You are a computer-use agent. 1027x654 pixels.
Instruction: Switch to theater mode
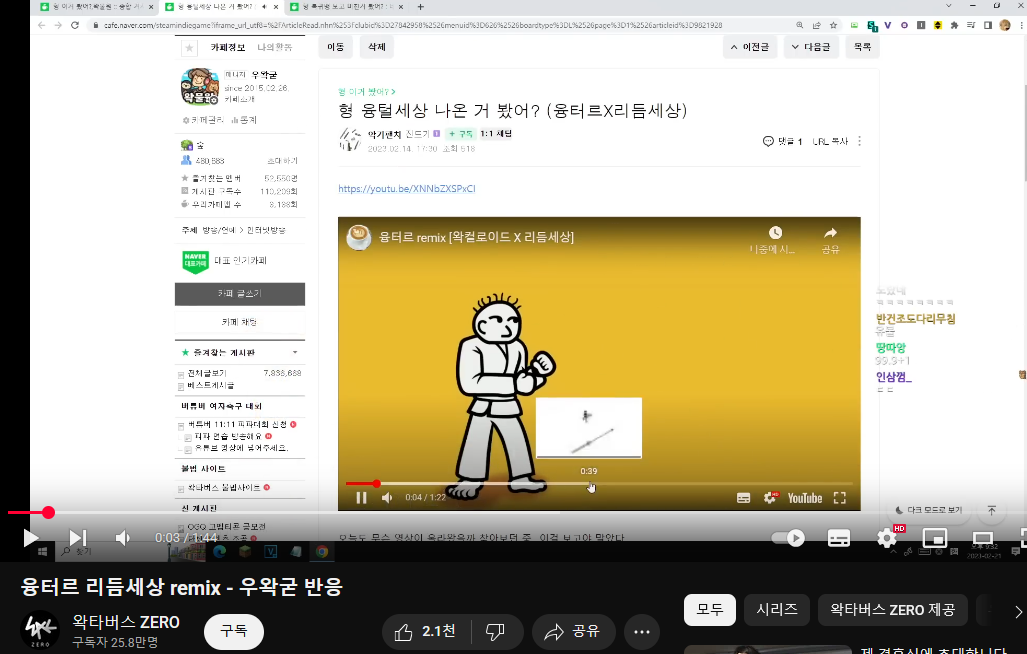982,538
